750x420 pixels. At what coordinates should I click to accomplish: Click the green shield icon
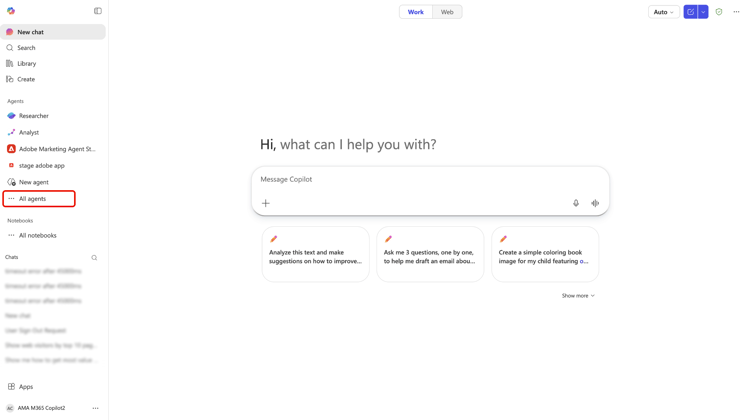[x=719, y=12]
